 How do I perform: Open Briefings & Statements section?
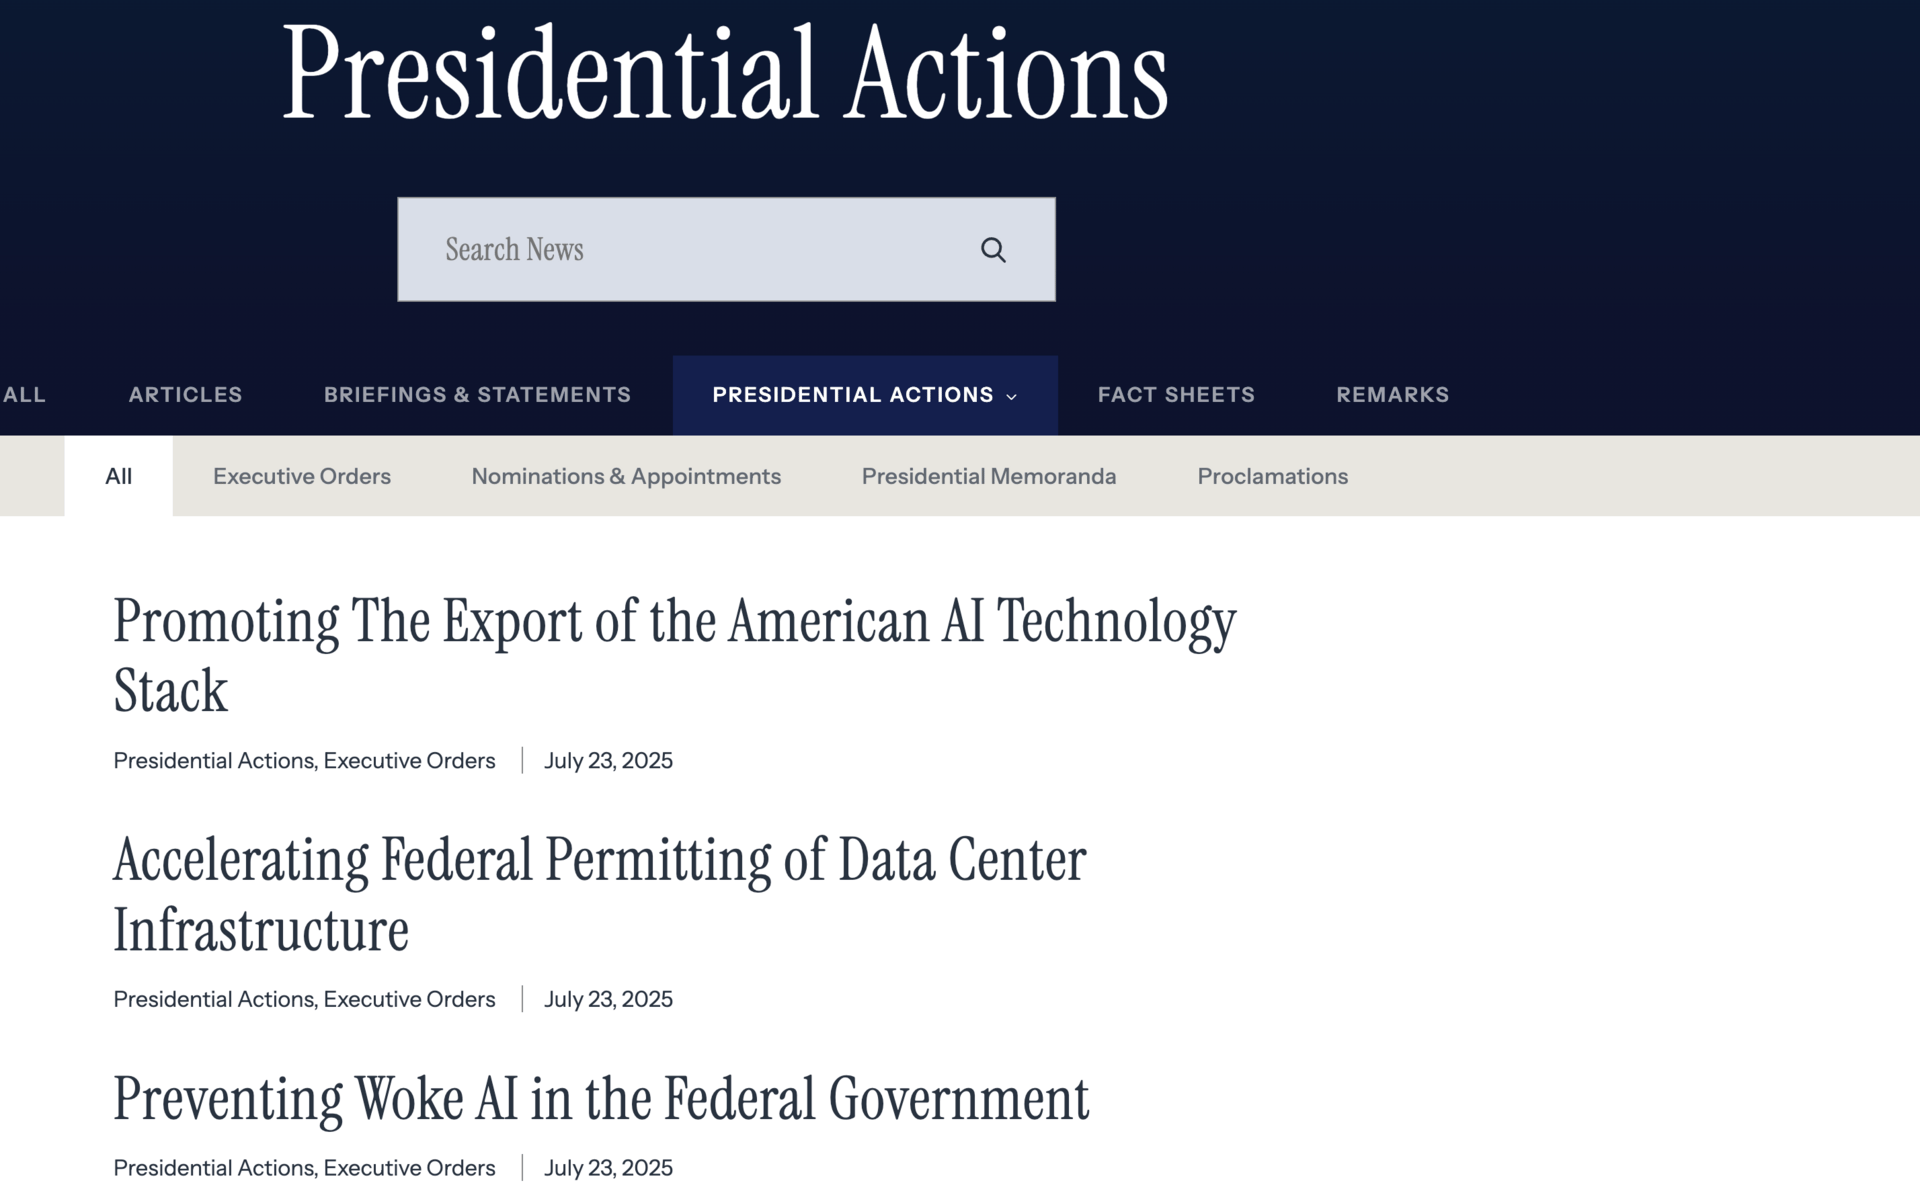coord(477,395)
